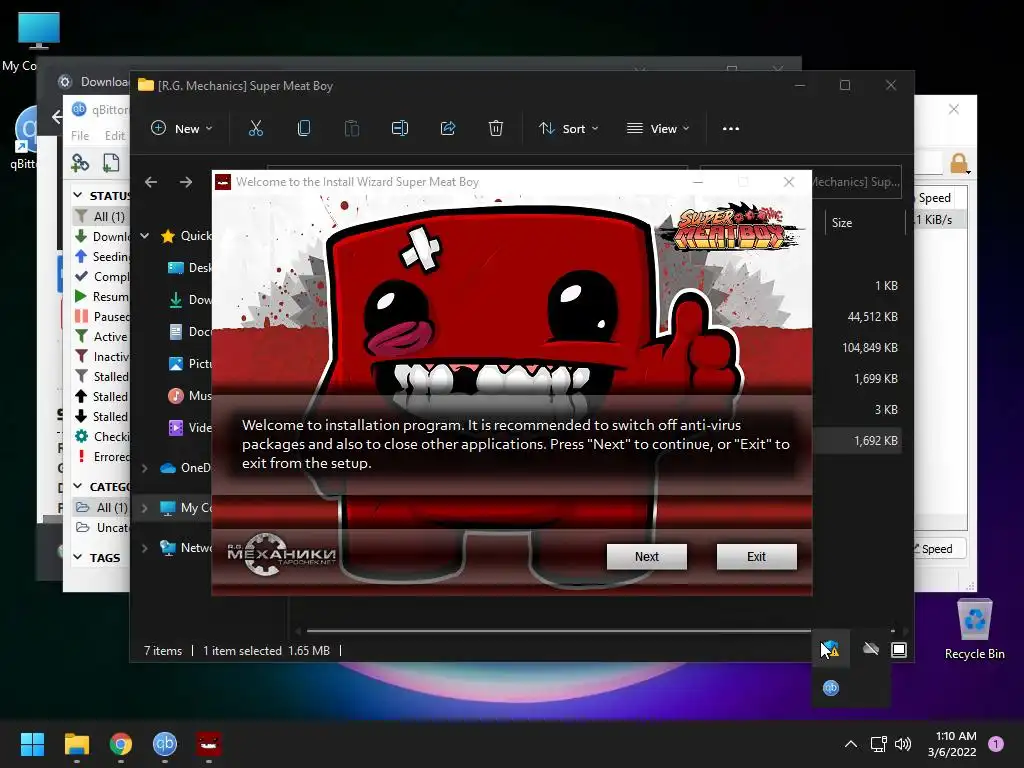Screen dimensions: 1024x768
Task: Click qBittorrent add torrent file icon
Action: pyautogui.click(x=112, y=163)
